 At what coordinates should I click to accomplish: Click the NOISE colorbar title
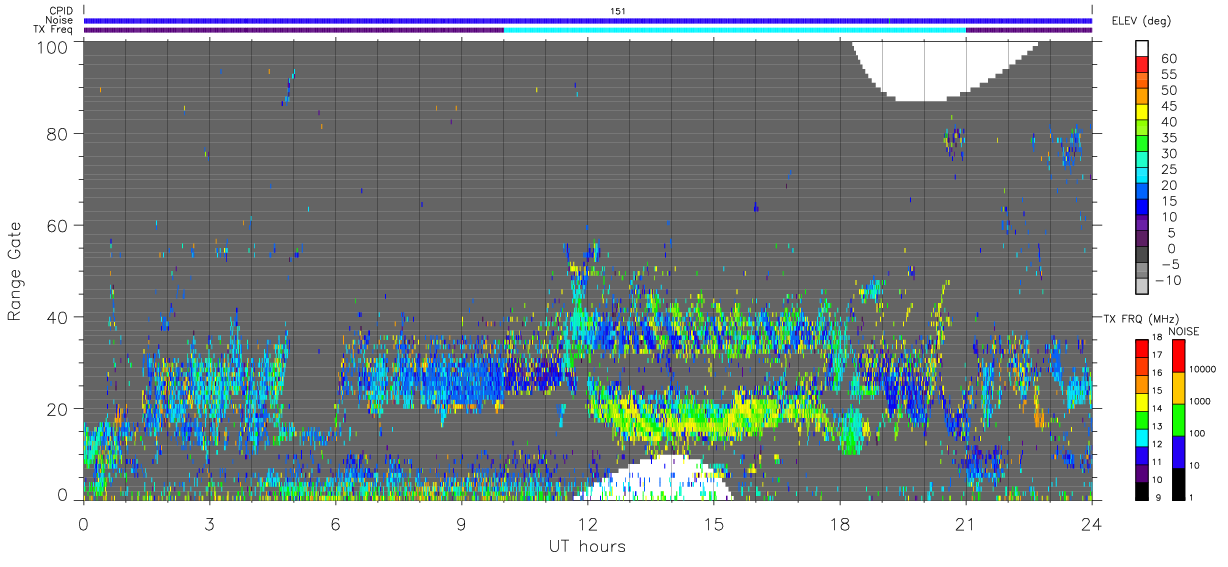pyautogui.click(x=1183, y=331)
